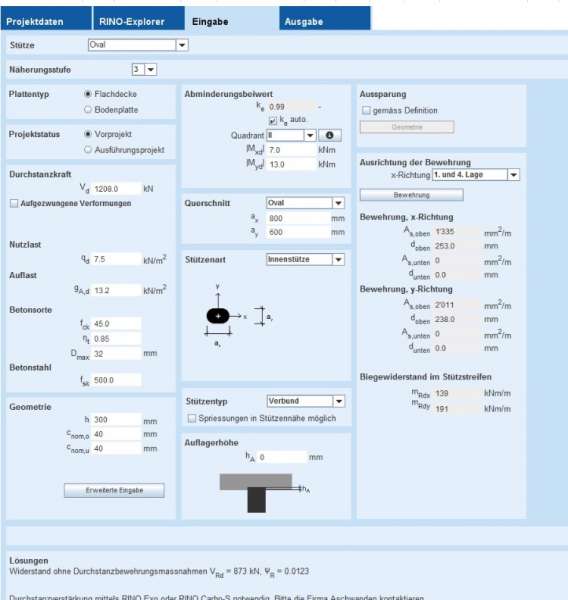The width and height of the screenshot is (568, 600).
Task: Click the cnom,o input field
Action: click(116, 434)
